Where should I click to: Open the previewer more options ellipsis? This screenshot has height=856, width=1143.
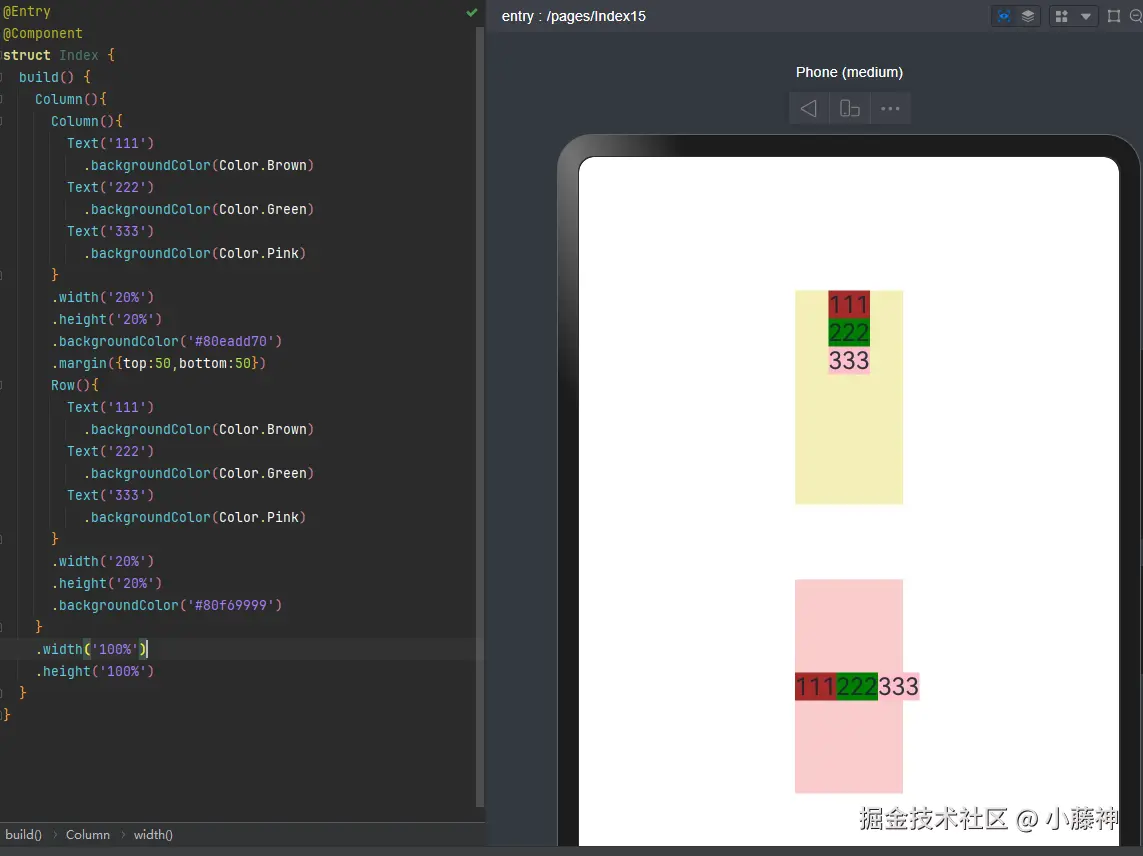click(x=890, y=109)
